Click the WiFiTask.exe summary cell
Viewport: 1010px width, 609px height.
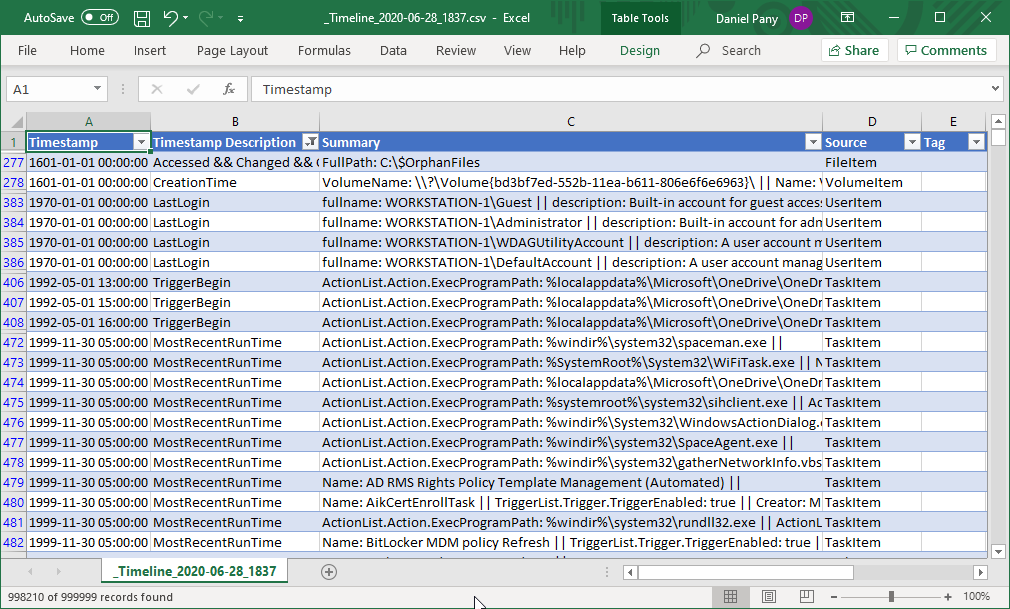(x=571, y=362)
